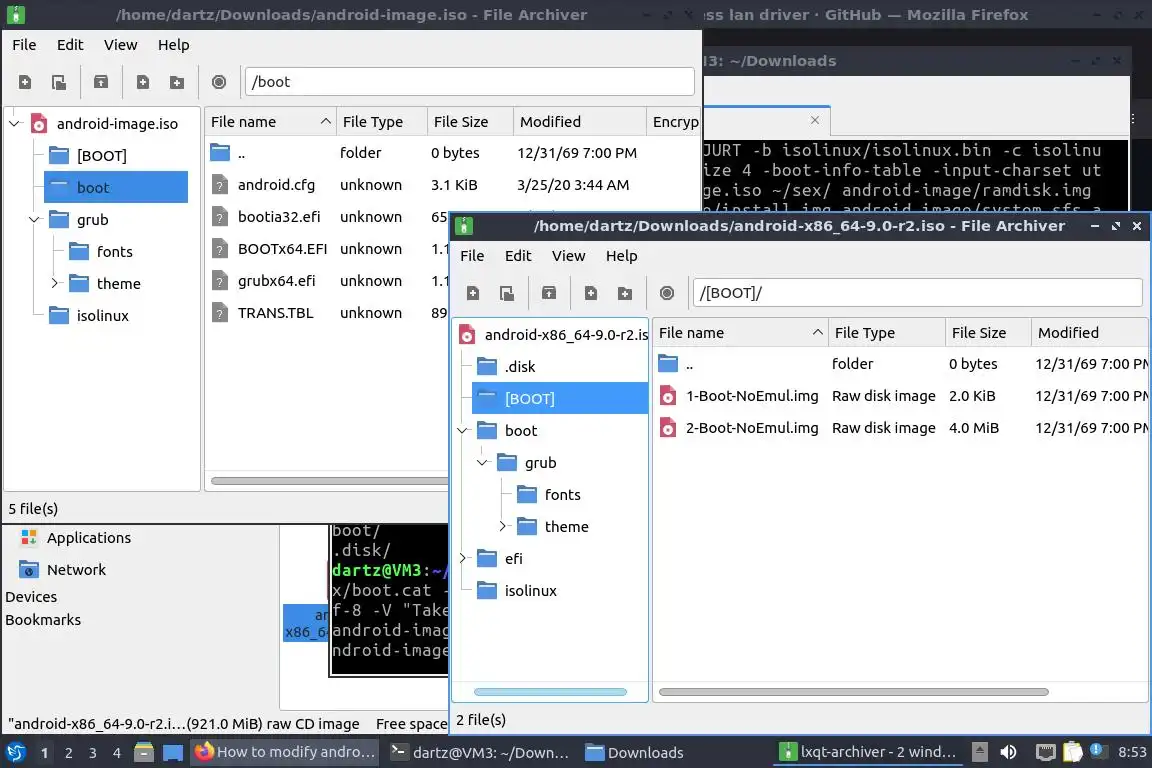
Task: Click New archive icon in android-x86_64 window
Action: pos(473,293)
